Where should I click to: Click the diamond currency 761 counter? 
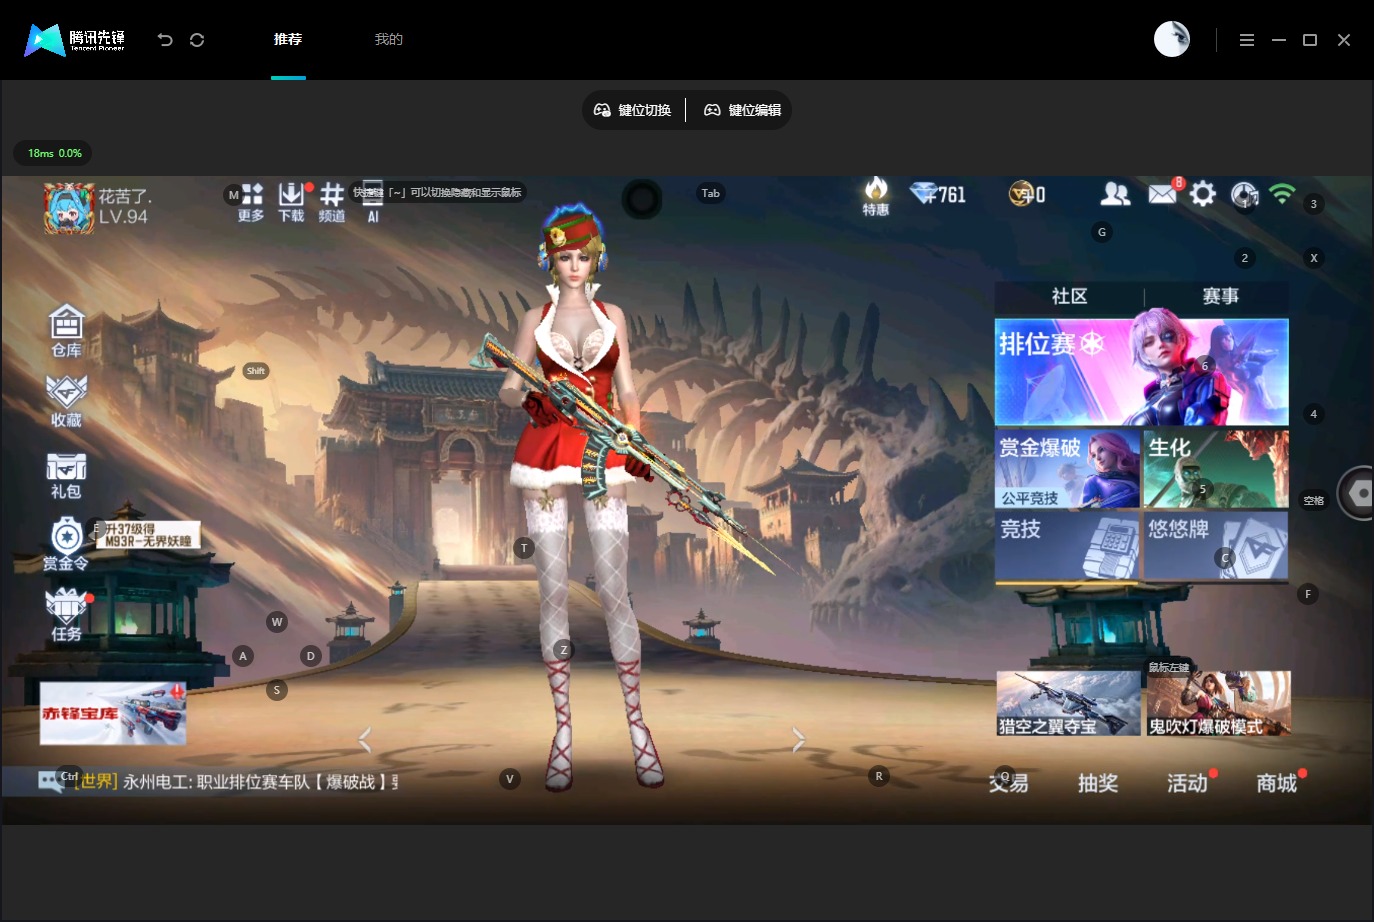point(938,194)
